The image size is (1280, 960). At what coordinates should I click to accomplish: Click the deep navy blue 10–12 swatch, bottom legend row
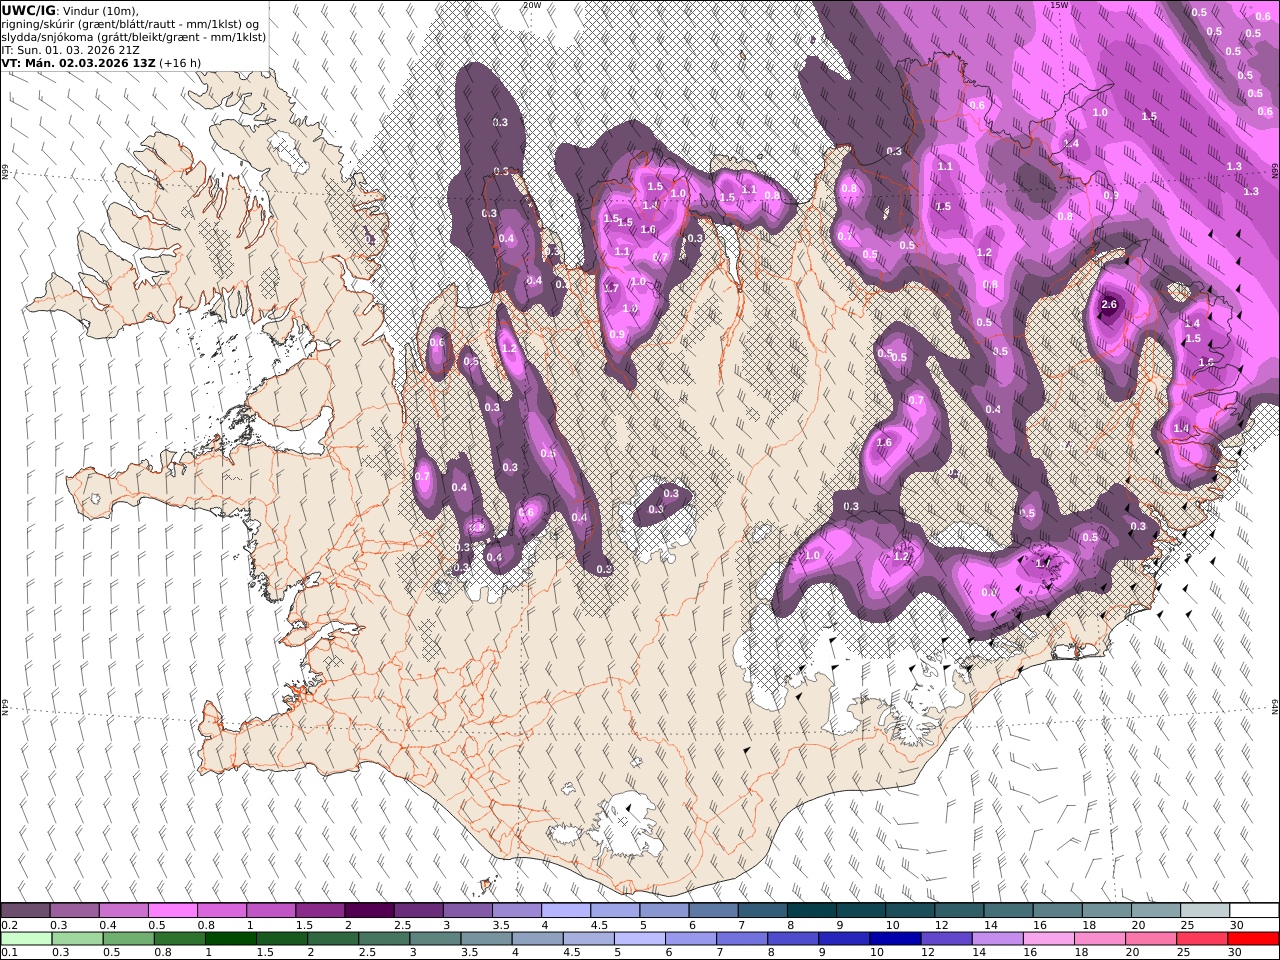(895, 938)
